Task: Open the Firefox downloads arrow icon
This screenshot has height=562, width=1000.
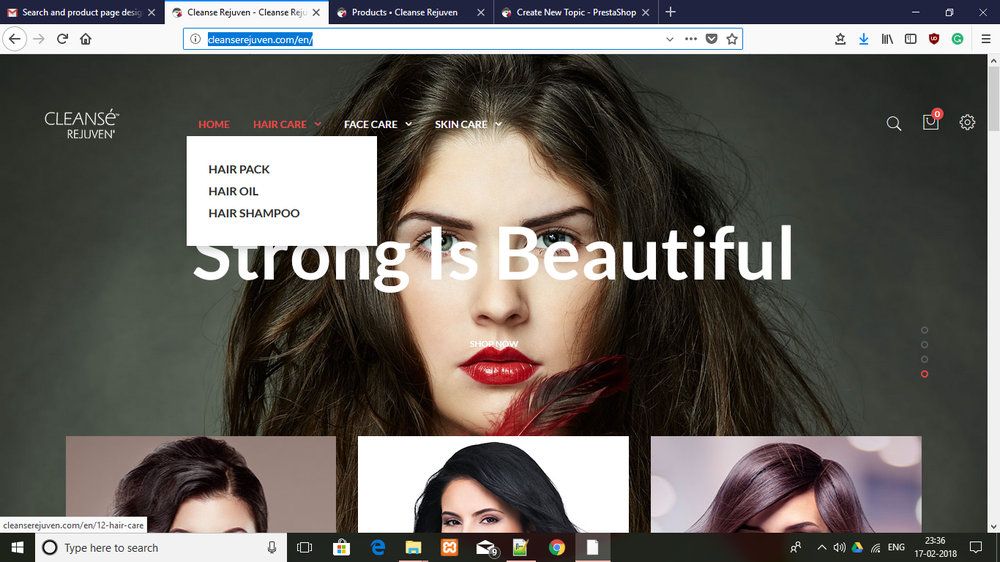Action: (864, 39)
